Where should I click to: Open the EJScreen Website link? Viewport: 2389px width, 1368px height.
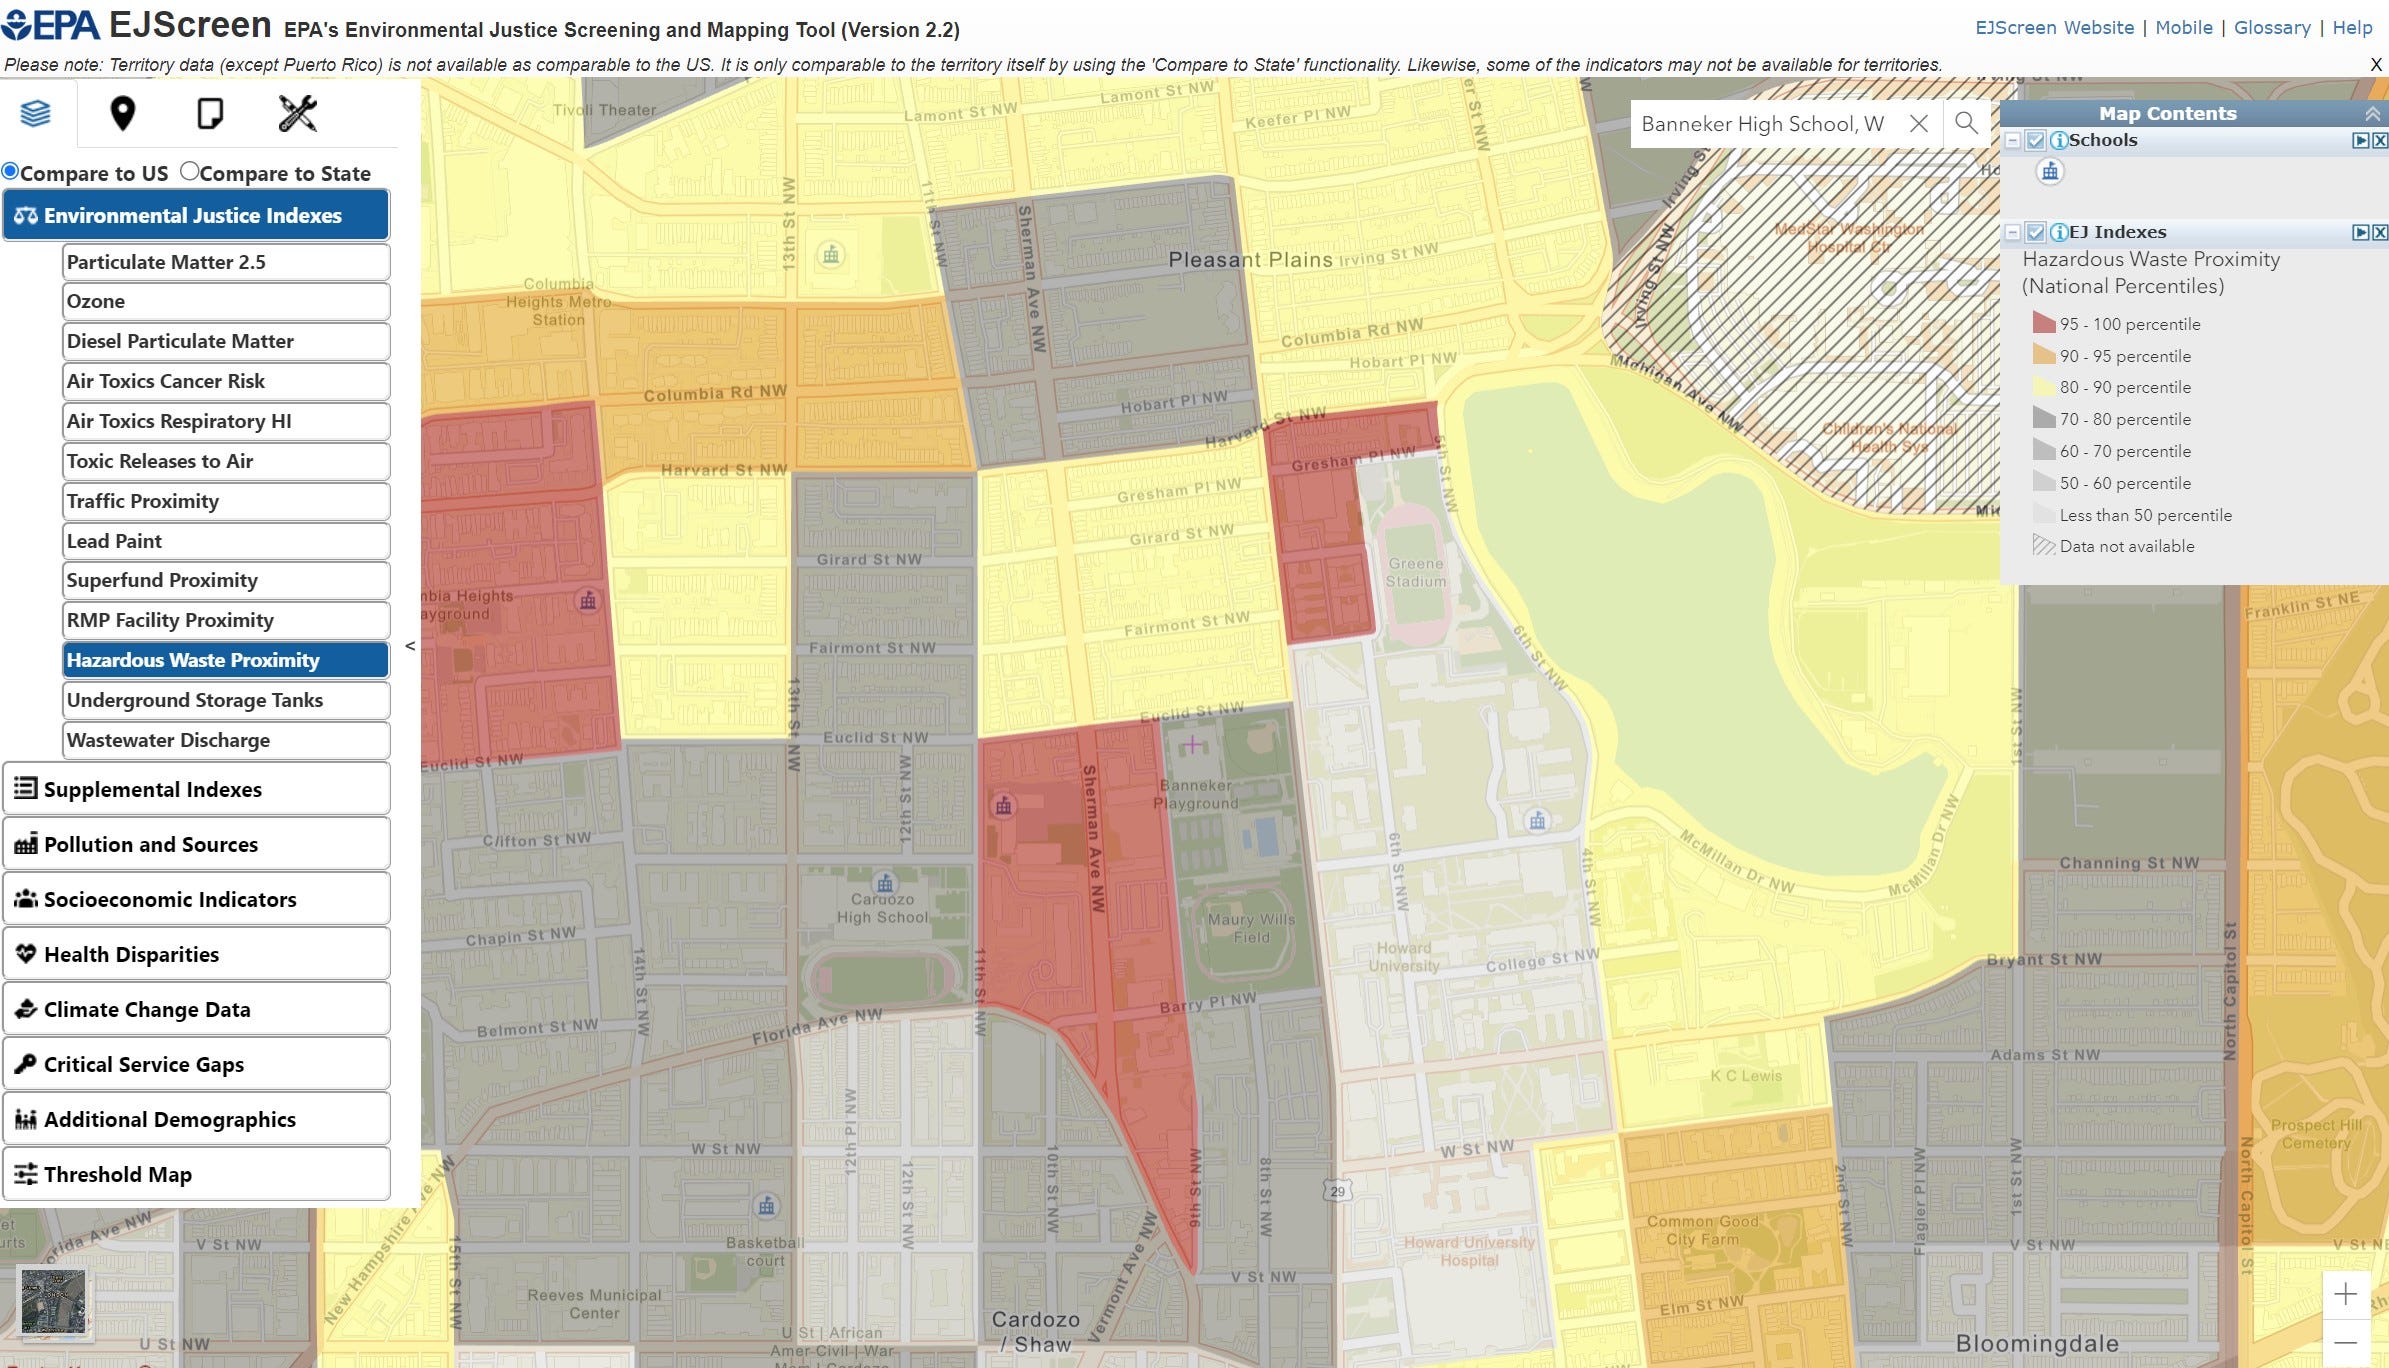(x=2054, y=28)
